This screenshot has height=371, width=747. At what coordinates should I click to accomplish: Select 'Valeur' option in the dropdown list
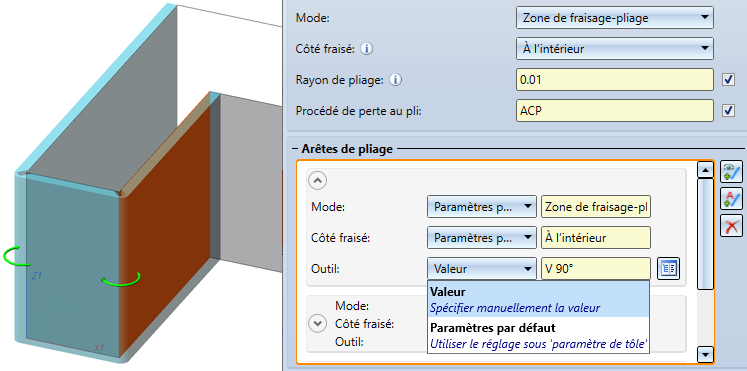click(538, 299)
